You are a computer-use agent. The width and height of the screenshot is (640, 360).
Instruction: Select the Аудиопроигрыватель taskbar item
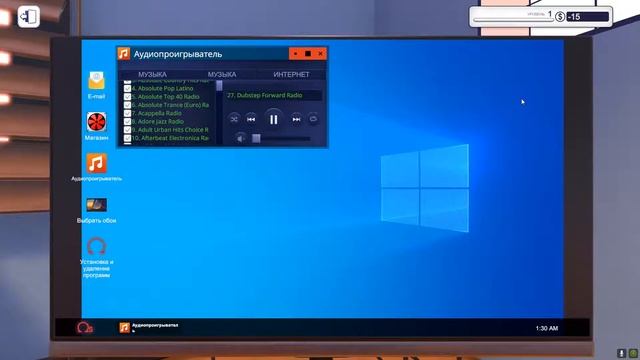coord(149,327)
